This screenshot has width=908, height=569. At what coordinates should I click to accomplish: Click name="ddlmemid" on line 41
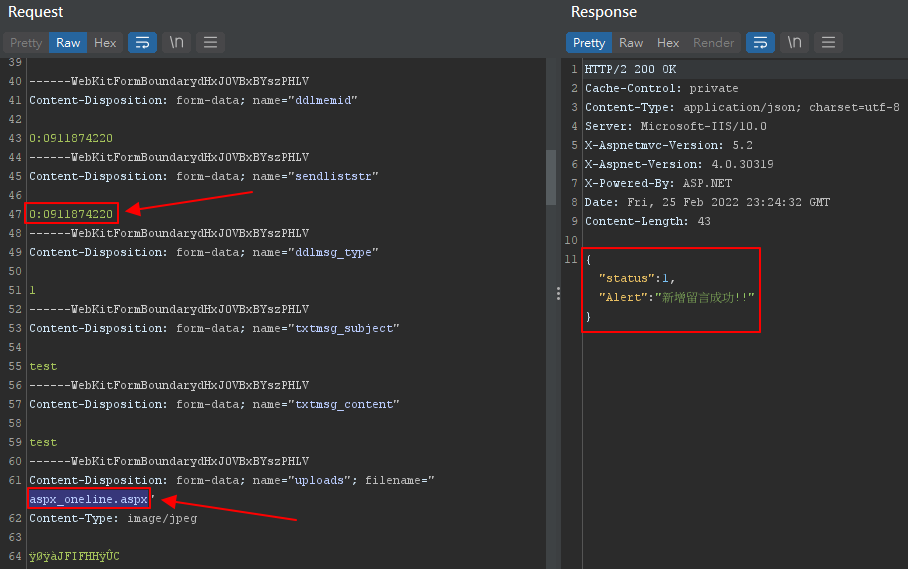coord(305,100)
